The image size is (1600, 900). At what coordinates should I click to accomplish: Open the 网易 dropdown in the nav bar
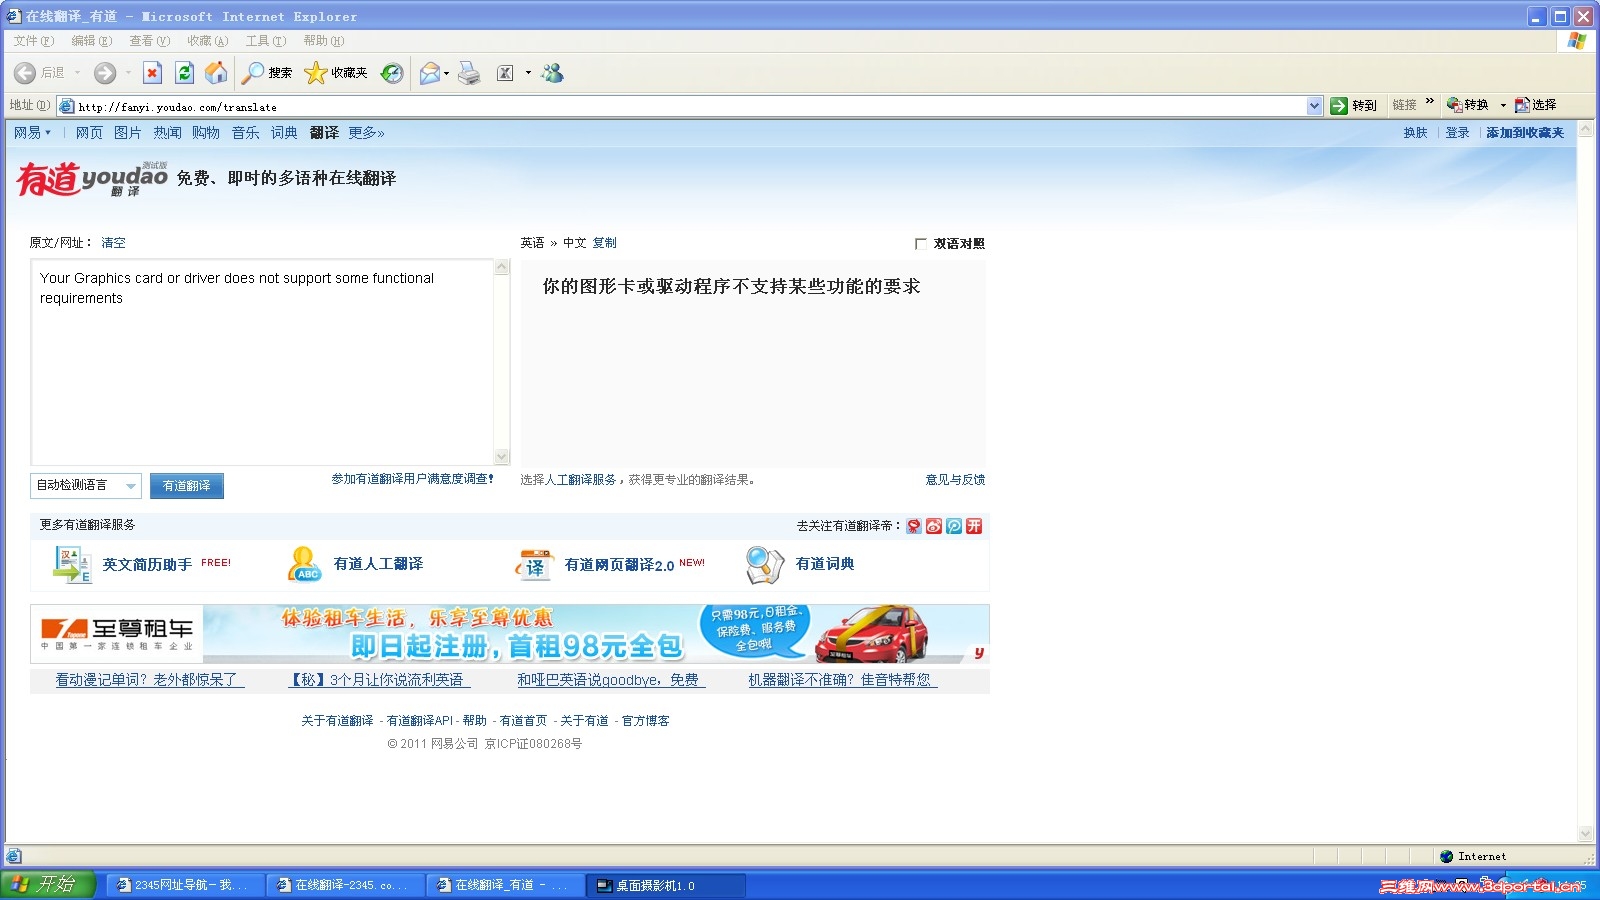(x=32, y=133)
